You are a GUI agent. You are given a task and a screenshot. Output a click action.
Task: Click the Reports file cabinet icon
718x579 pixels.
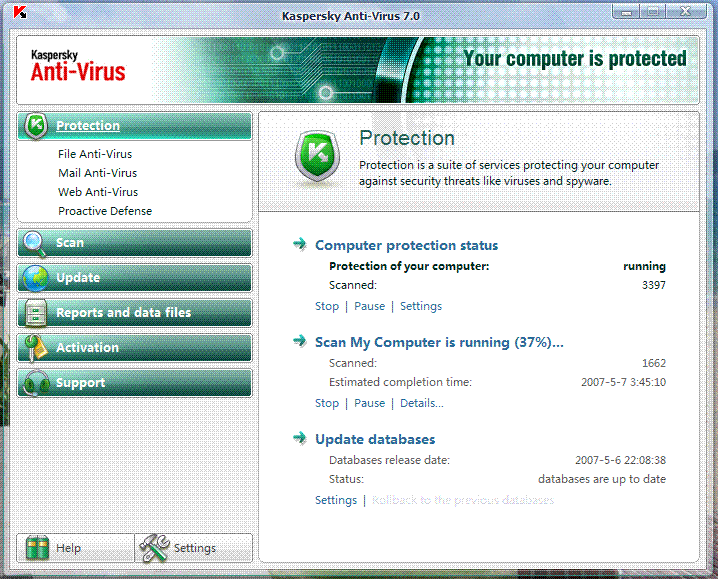35,313
